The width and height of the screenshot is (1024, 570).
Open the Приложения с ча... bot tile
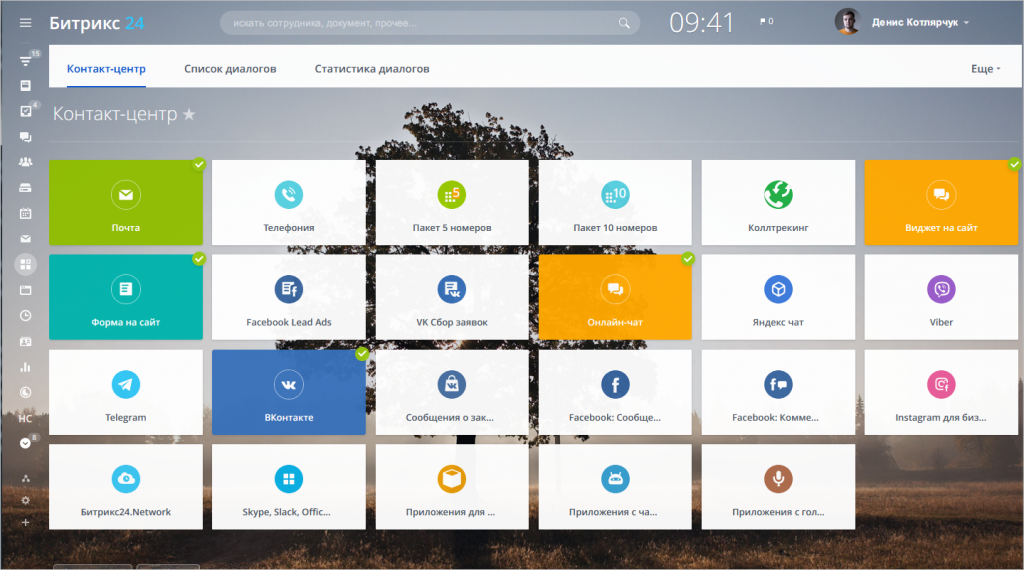(x=615, y=487)
